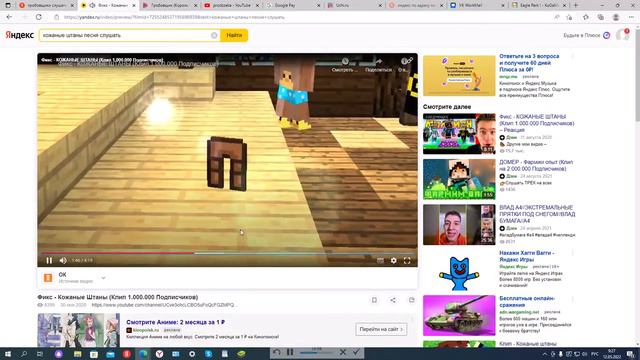
Task: Switch to the 'Eagle Rent' tab
Action: (x=537, y=5)
